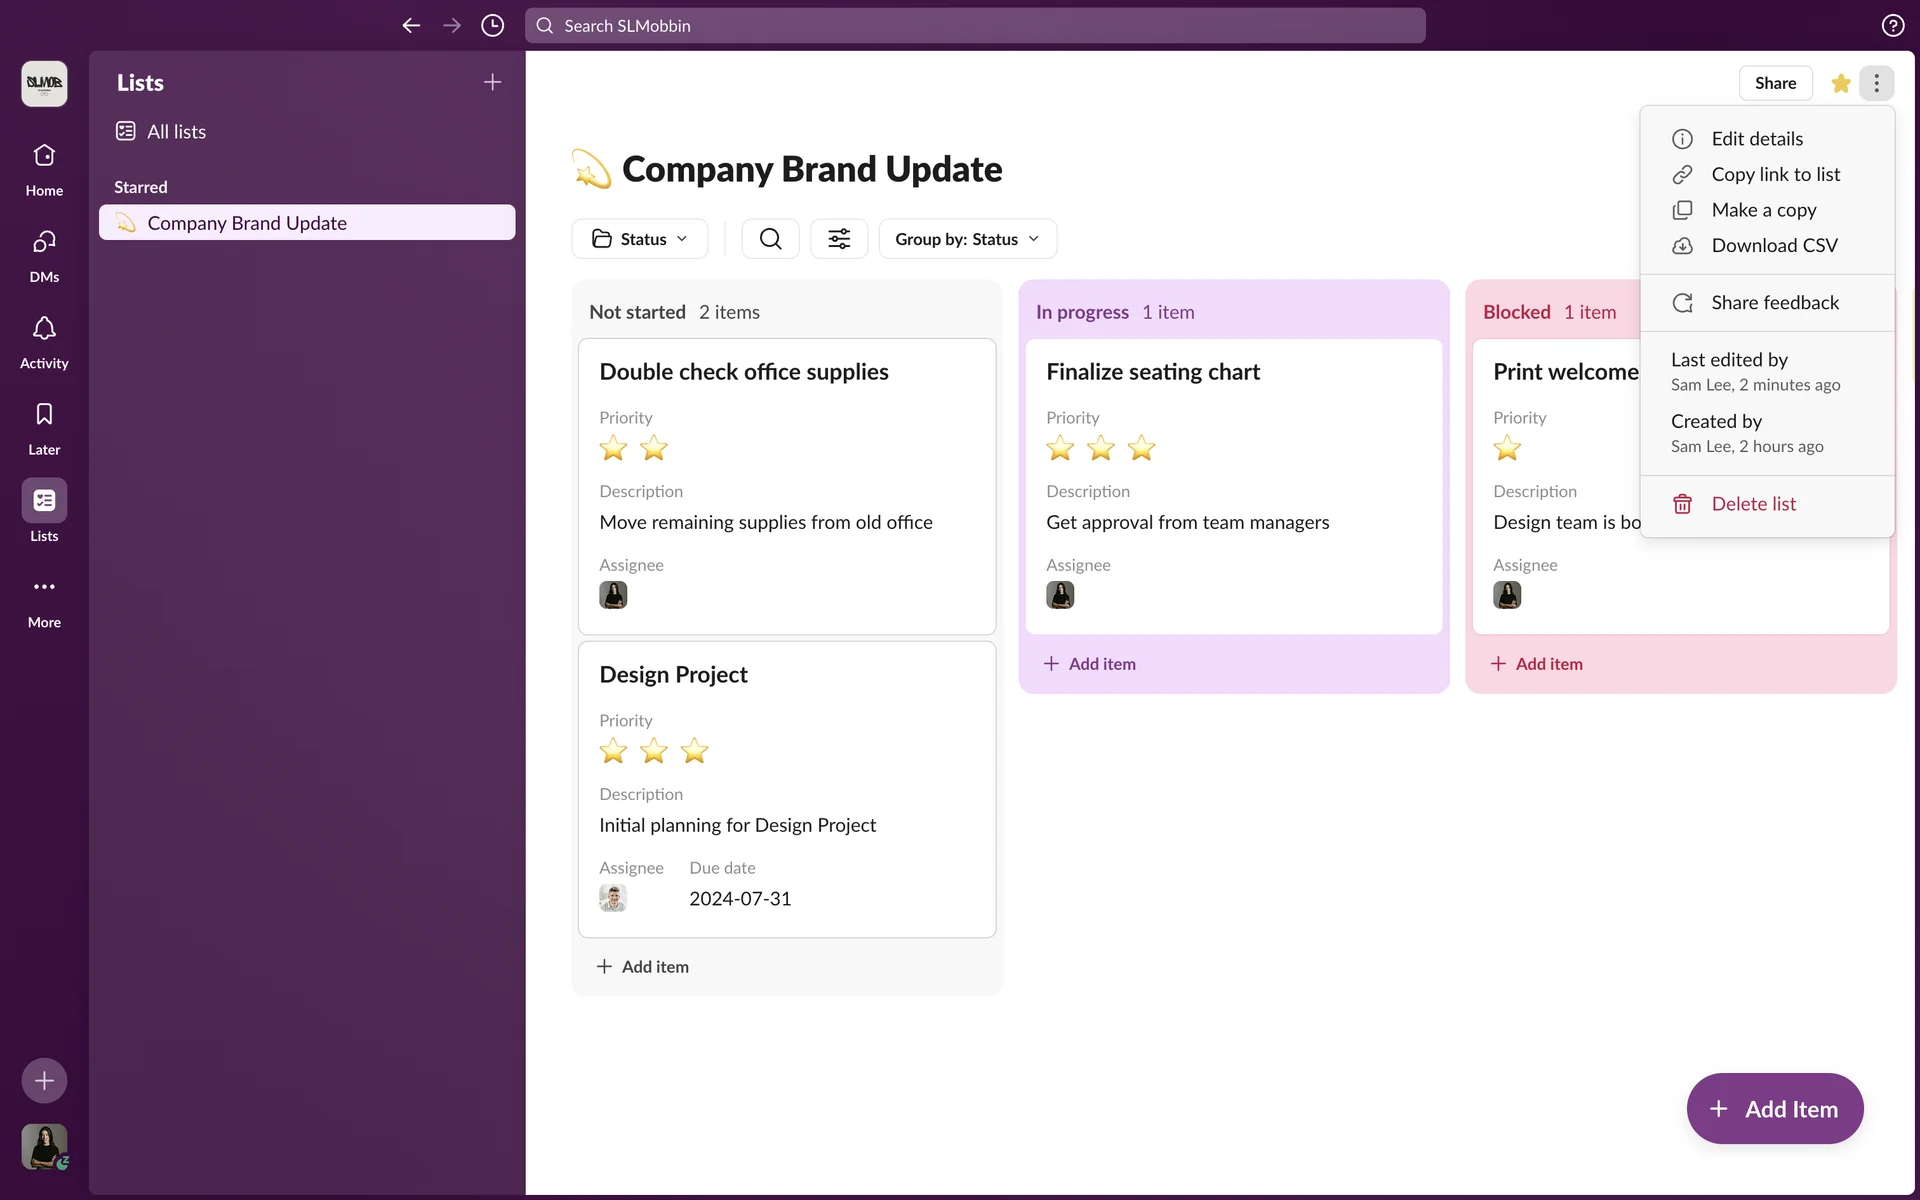Select Make a copy menu option
This screenshot has height=1200, width=1920.
[x=1763, y=210]
